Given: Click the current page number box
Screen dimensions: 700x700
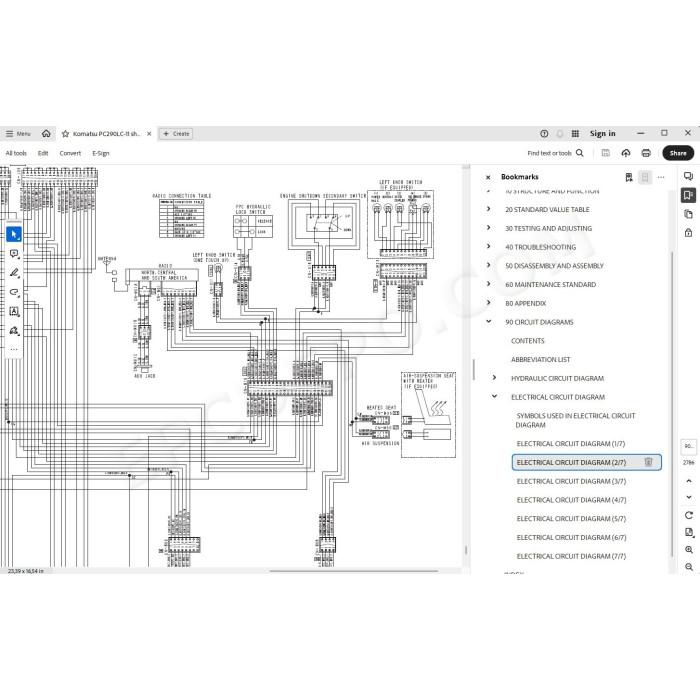Looking at the screenshot, I should point(688,446).
